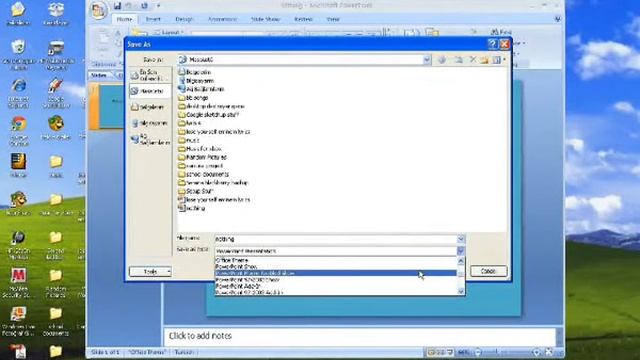This screenshot has width=640, height=360.
Task: Collapse the Save as type dropdown arrow
Action: (x=461, y=251)
